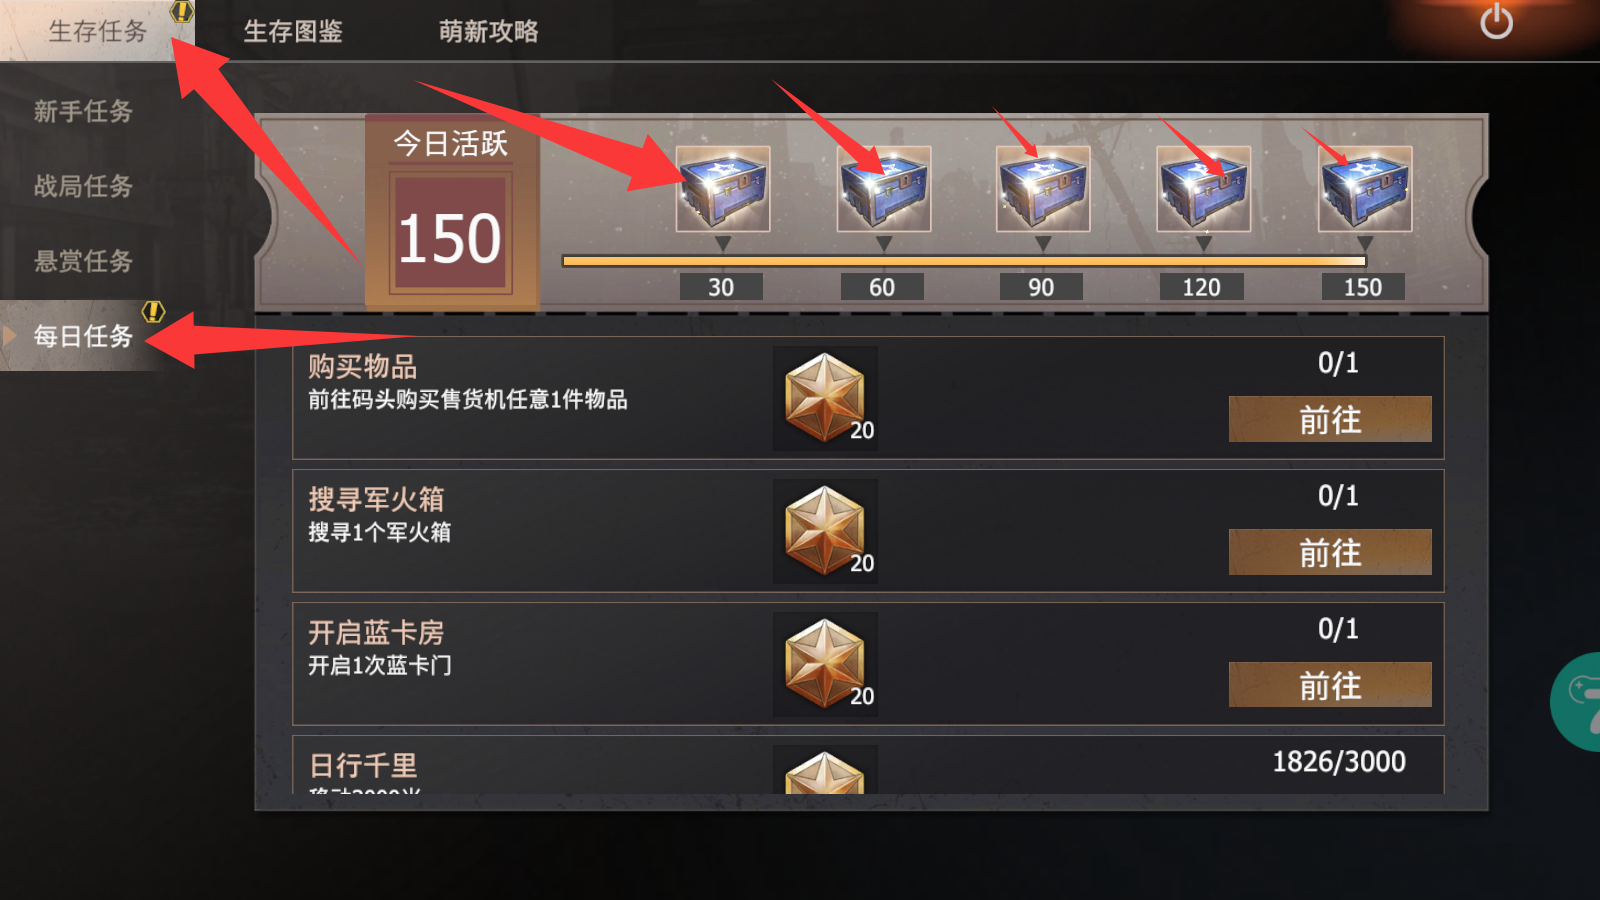Click the power icon at top right

point(1496,21)
